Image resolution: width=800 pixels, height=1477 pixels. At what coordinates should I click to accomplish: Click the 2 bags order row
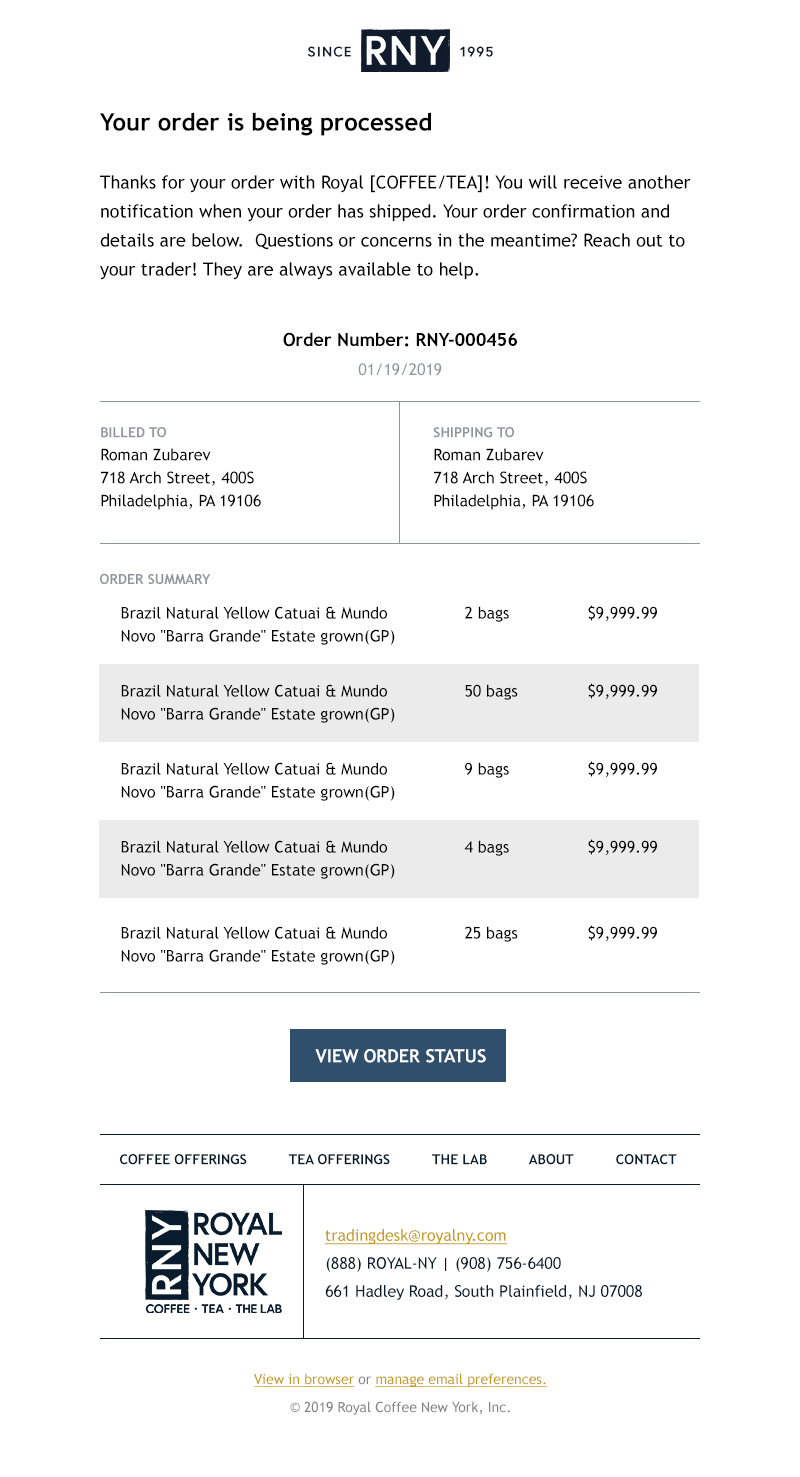coord(400,625)
